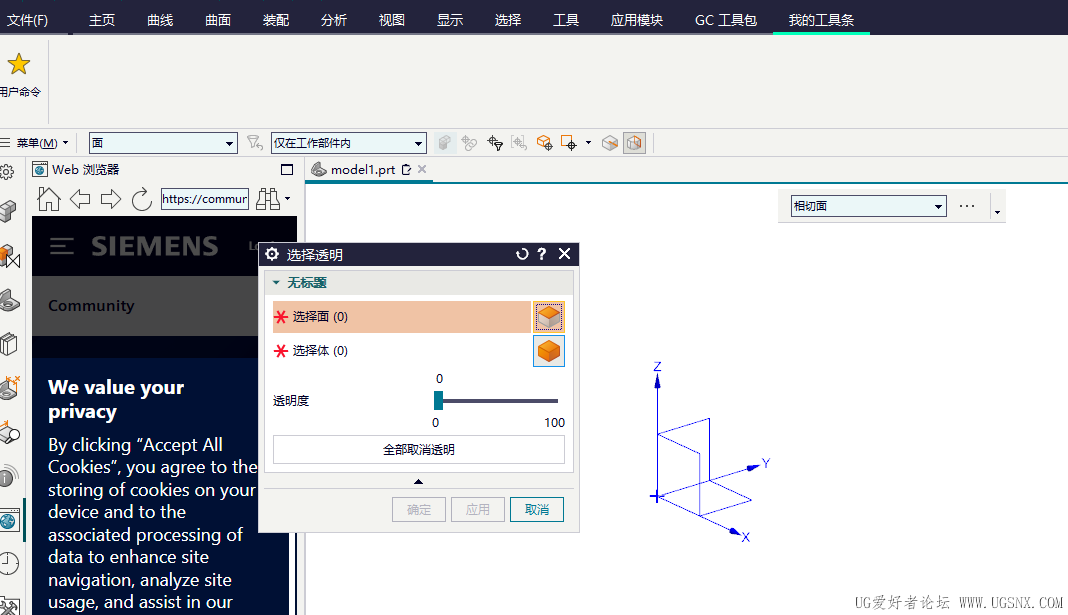Maximize the Web browser panel
Viewport: 1068px width, 615px height.
[x=287, y=170]
